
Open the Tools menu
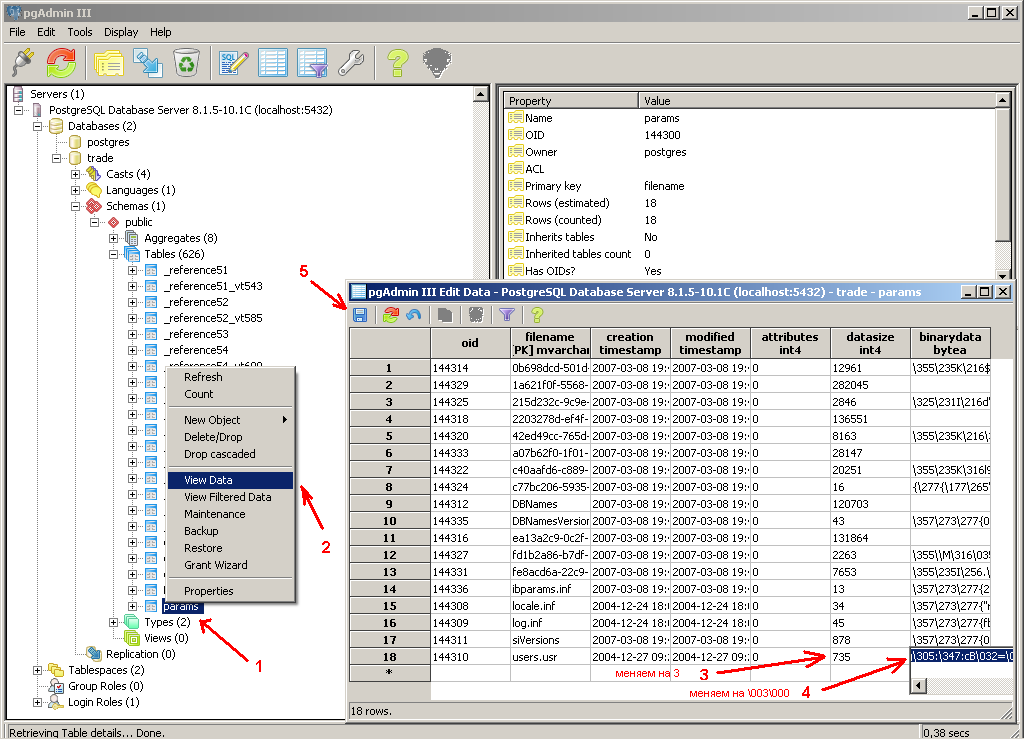[80, 32]
